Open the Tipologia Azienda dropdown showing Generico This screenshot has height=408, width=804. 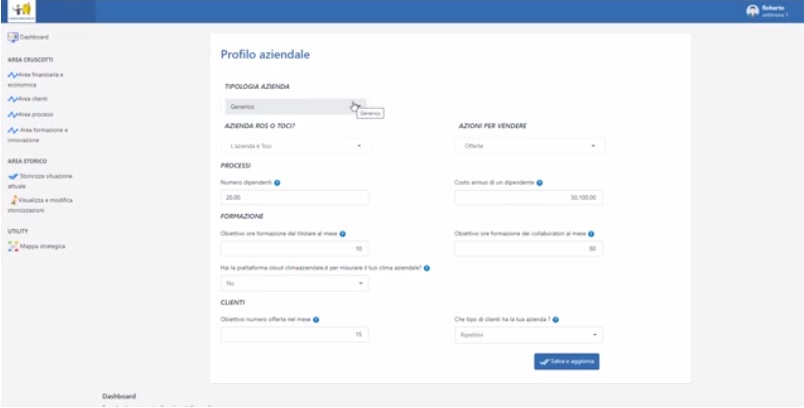coord(294,106)
